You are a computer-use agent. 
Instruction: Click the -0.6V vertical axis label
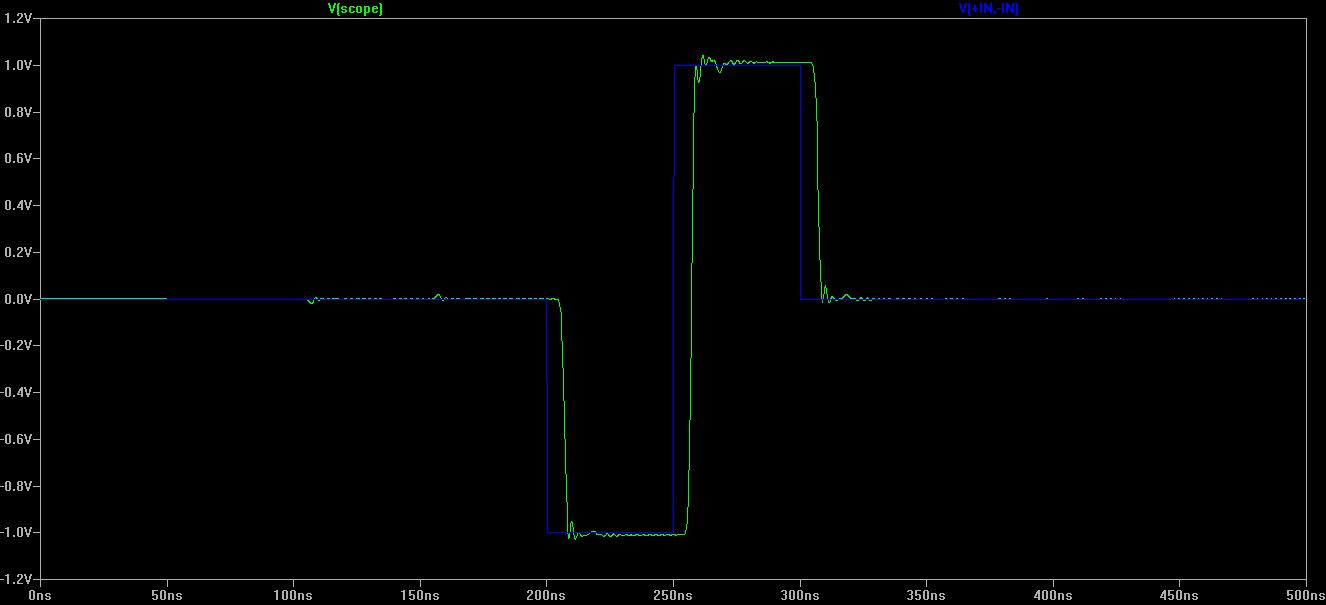click(17, 439)
